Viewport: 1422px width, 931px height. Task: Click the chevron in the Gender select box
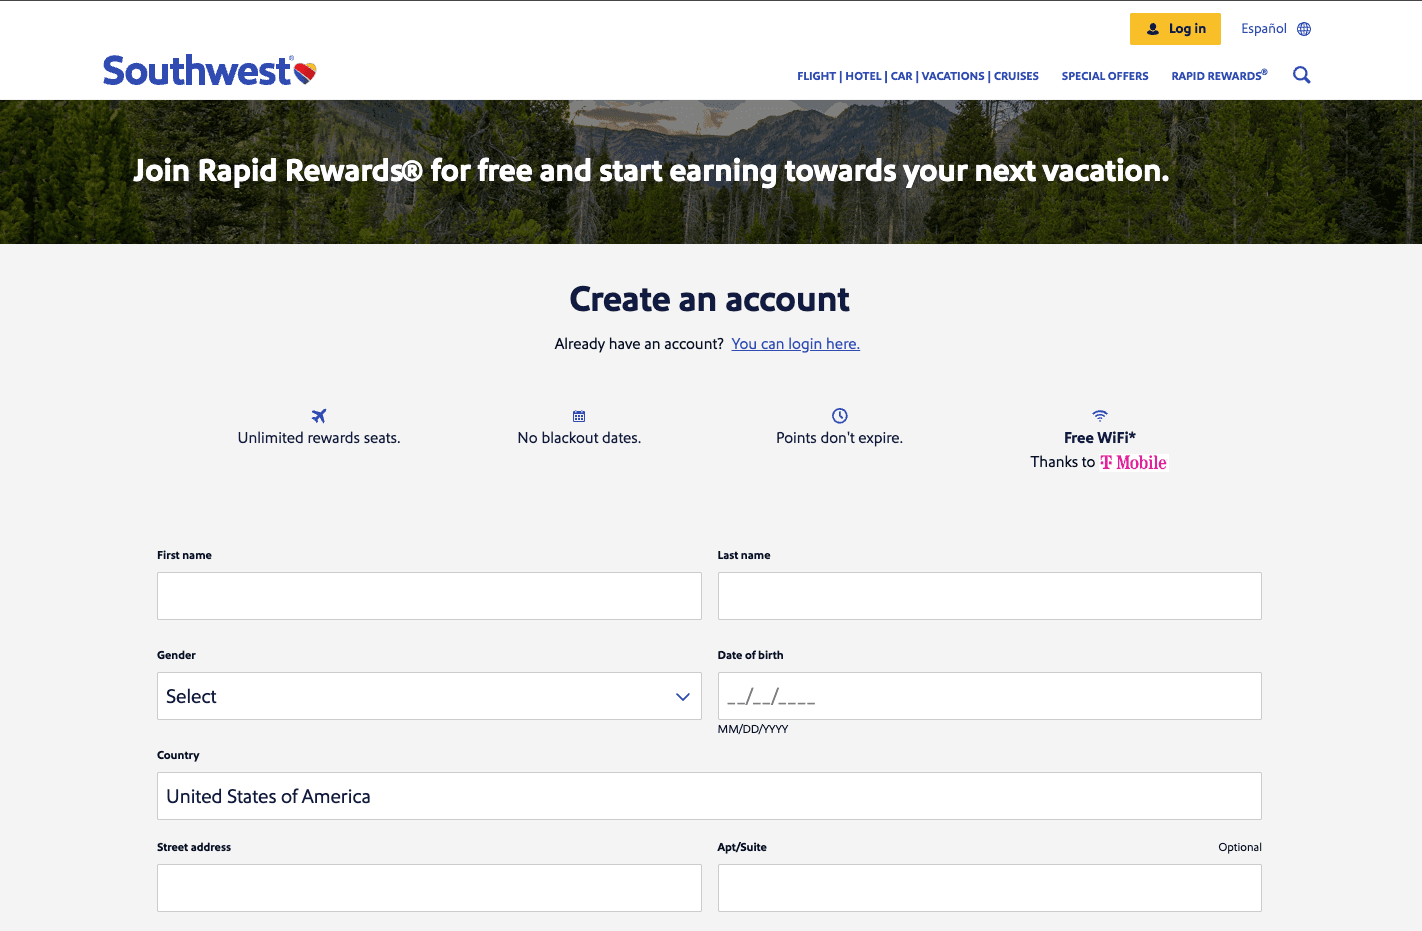682,696
